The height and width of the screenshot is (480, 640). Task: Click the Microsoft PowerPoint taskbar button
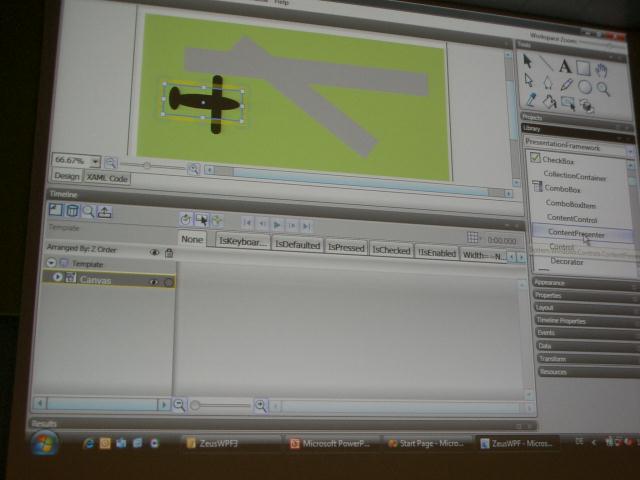click(330, 443)
